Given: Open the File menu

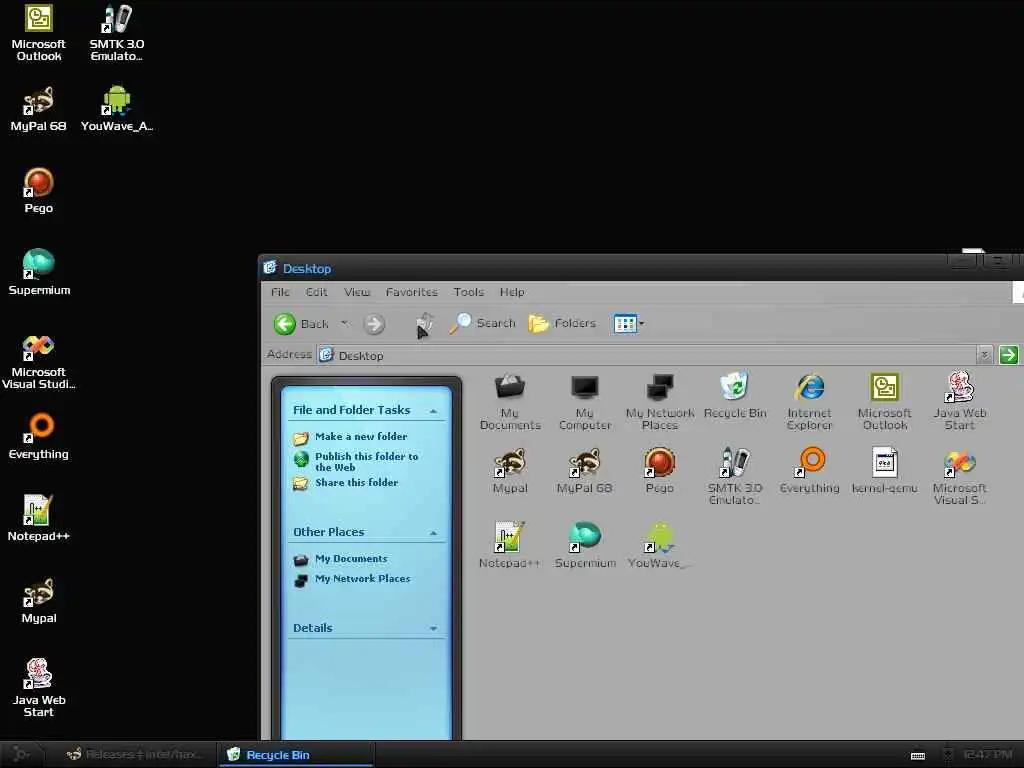Looking at the screenshot, I should [280, 292].
